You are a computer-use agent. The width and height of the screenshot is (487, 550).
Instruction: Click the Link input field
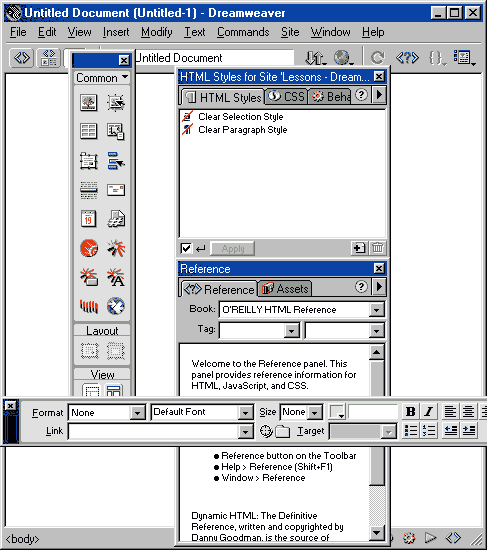coord(160,431)
